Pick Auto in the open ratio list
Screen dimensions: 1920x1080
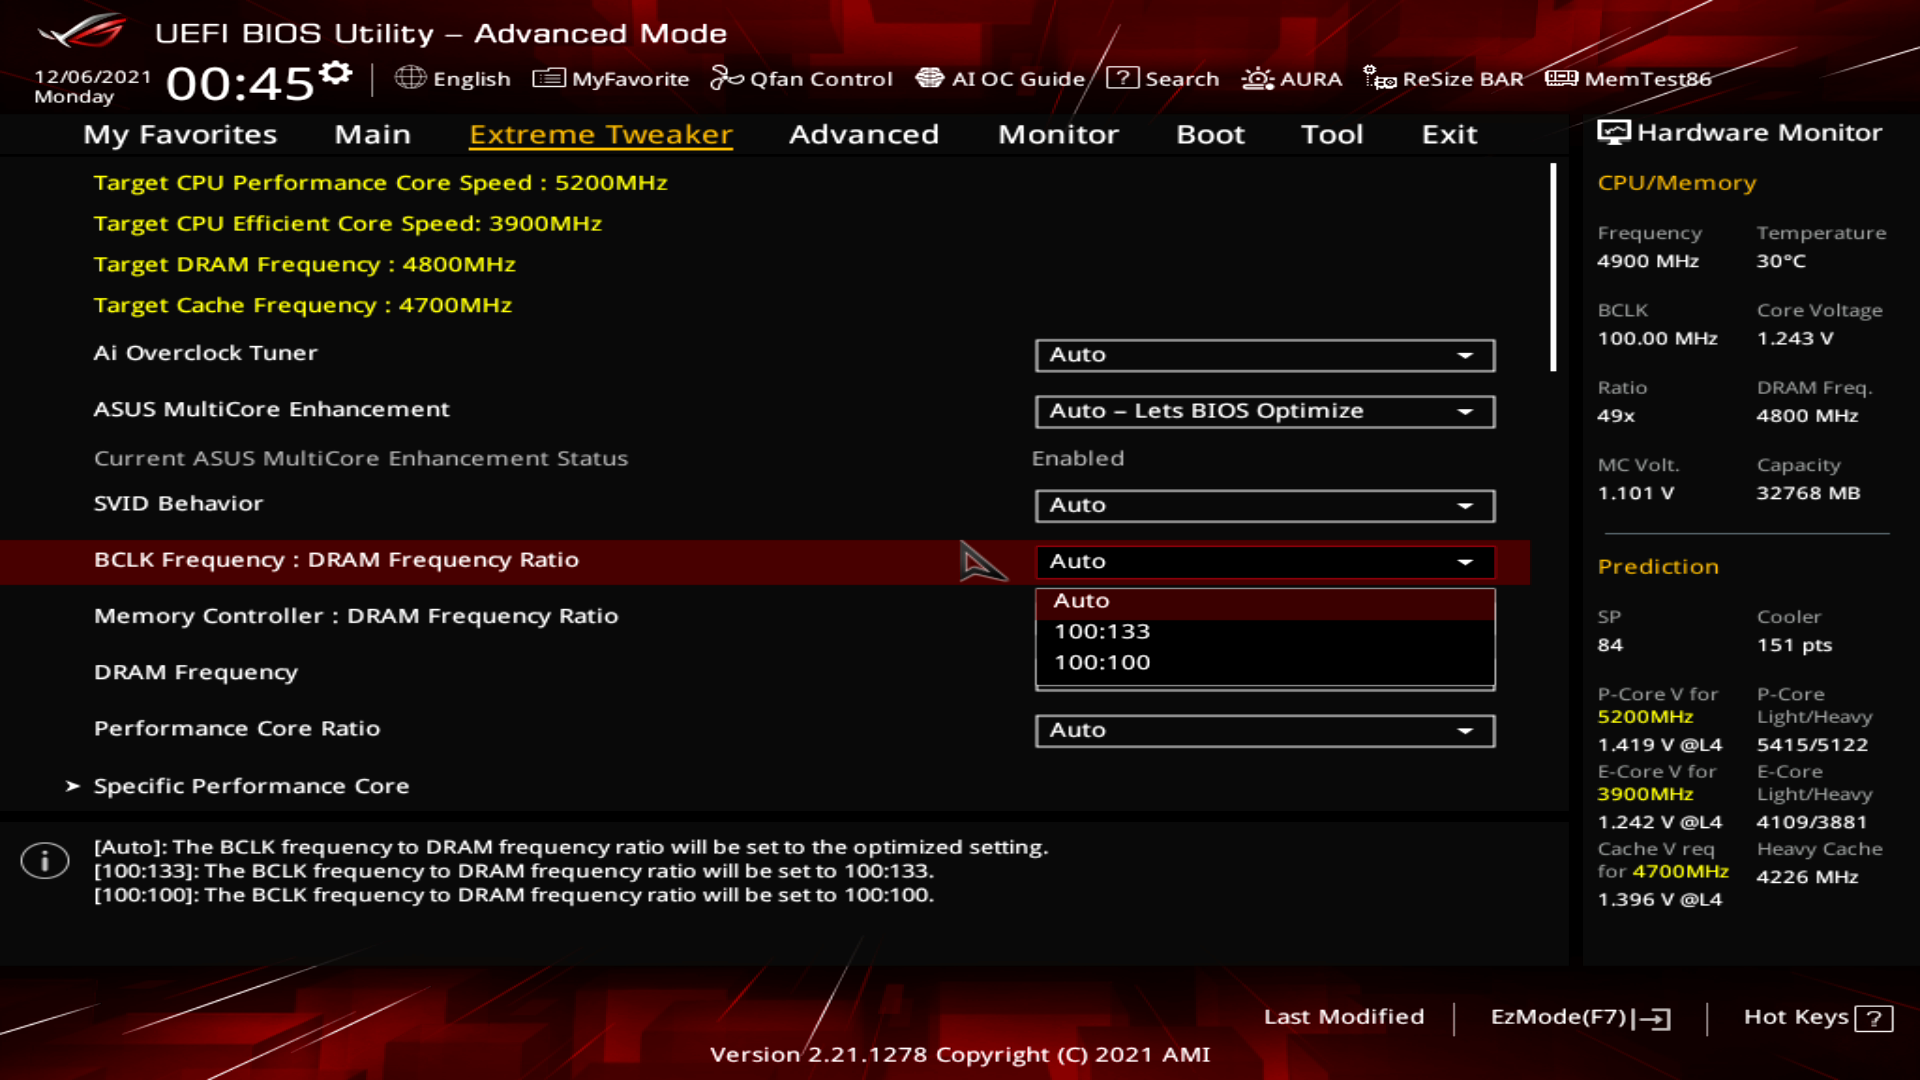tap(1082, 601)
